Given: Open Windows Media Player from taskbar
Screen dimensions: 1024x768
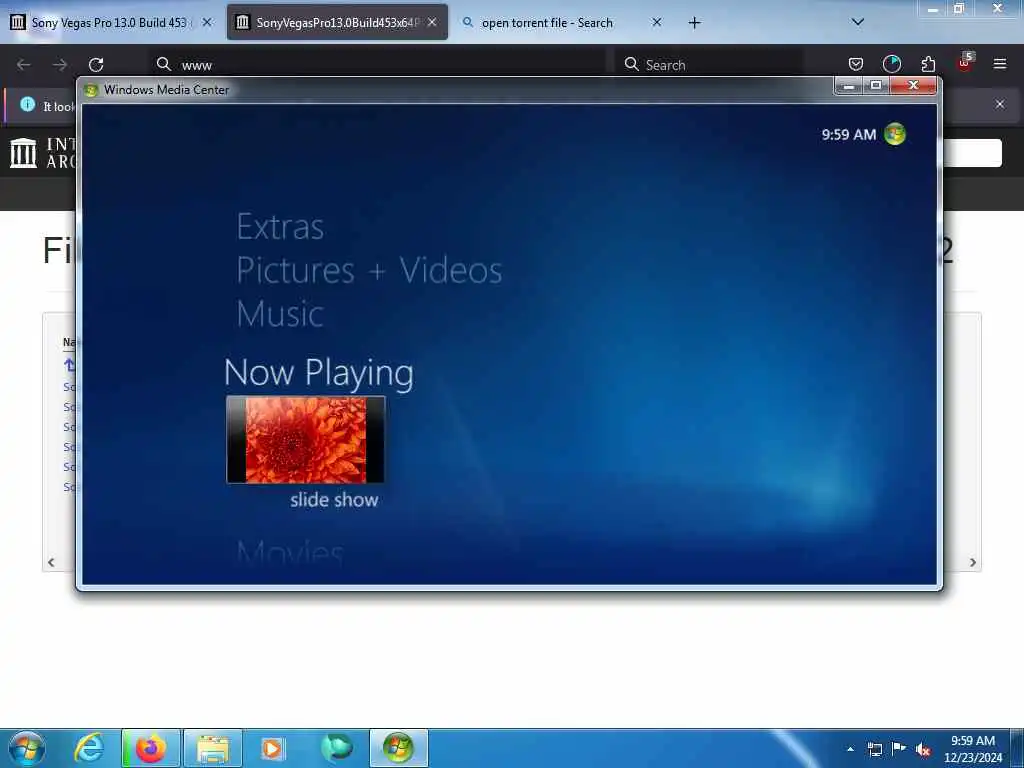Looking at the screenshot, I should 273,748.
